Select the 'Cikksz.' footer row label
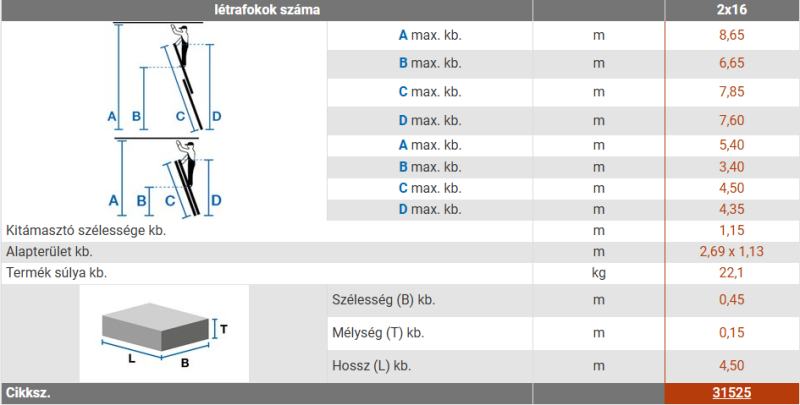Image resolution: width=800 pixels, height=405 pixels. pyautogui.click(x=28, y=394)
